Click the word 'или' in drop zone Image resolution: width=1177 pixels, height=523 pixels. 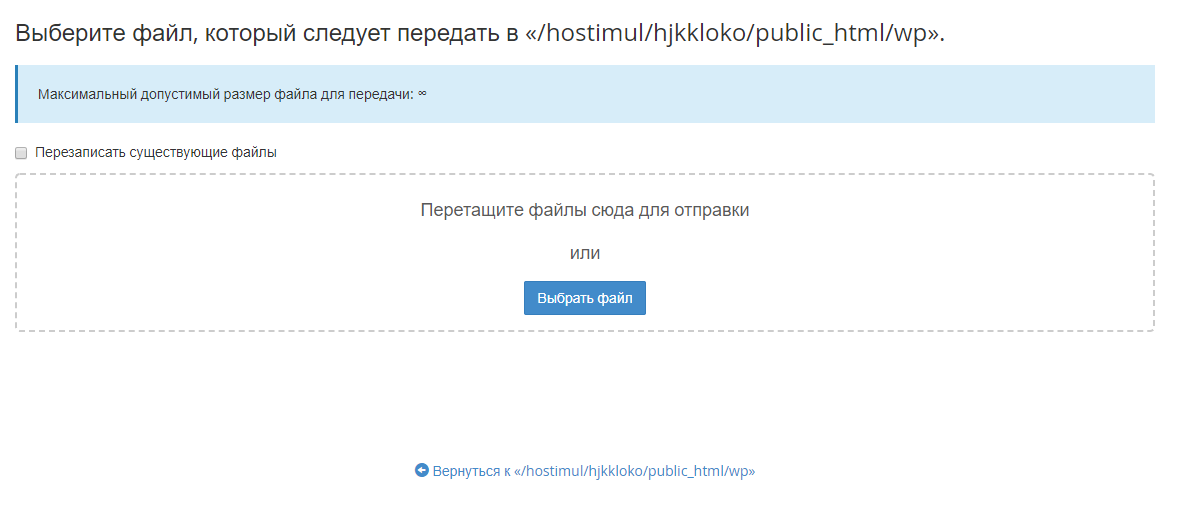pyautogui.click(x=585, y=253)
